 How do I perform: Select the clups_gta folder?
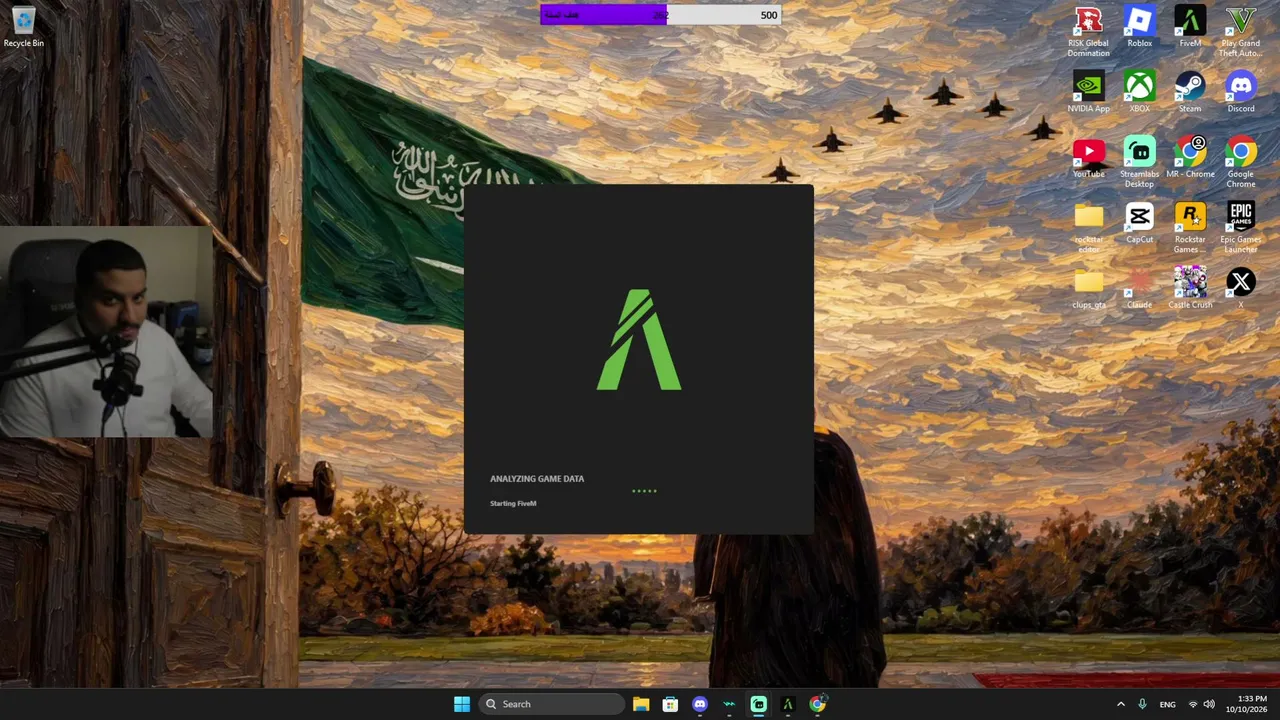tap(1088, 288)
